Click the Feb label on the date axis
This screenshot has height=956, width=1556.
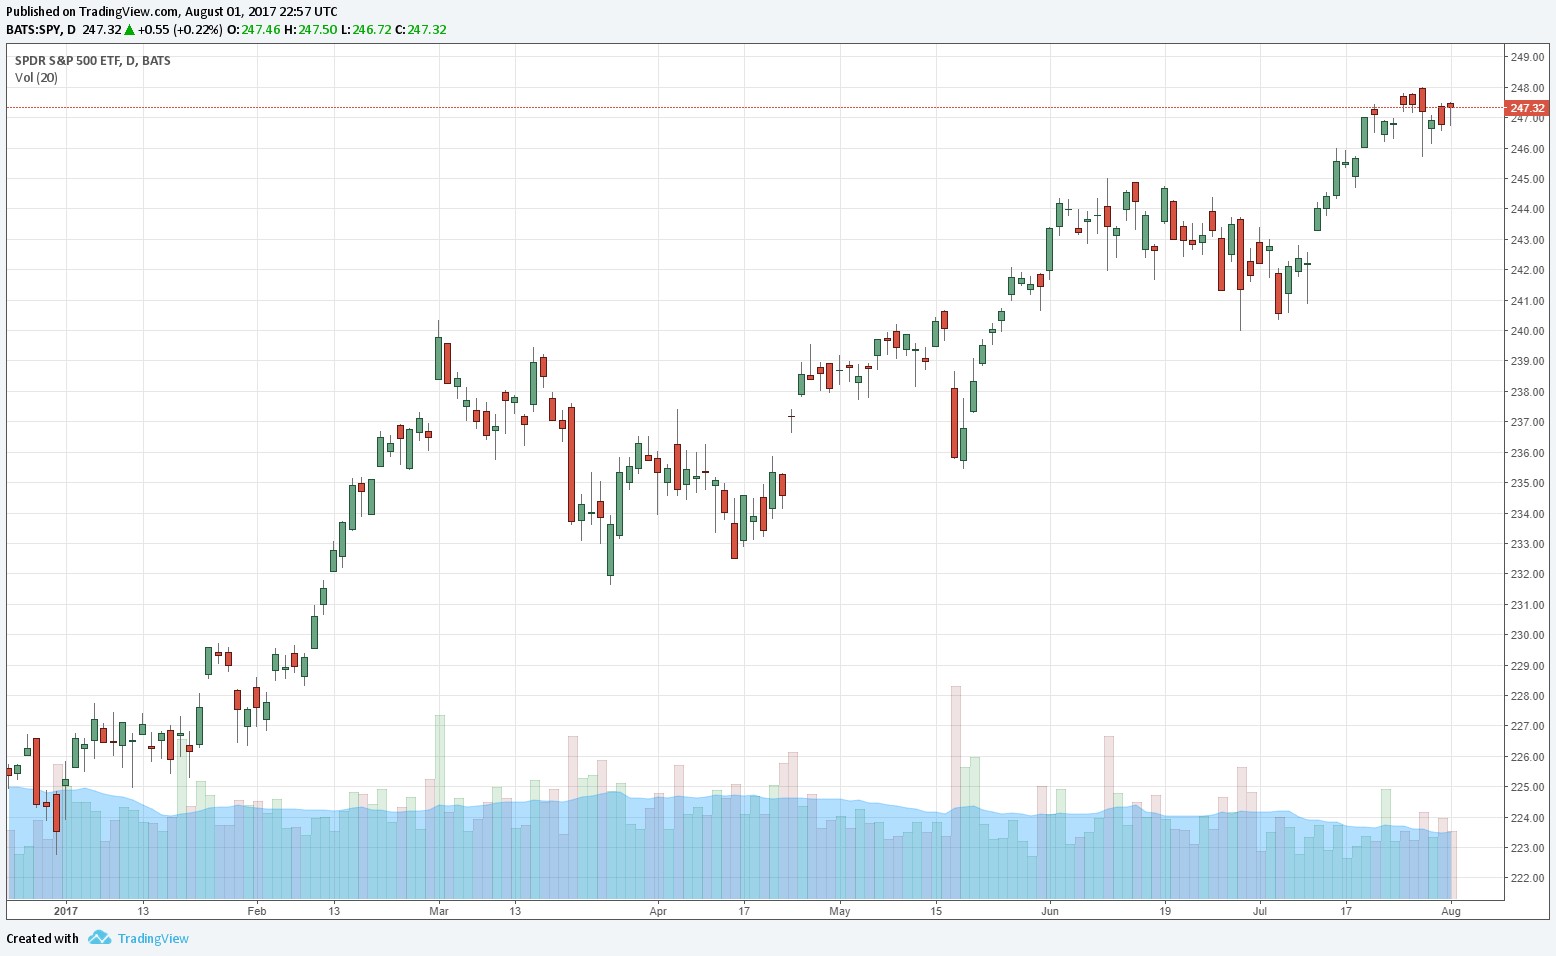point(257,911)
